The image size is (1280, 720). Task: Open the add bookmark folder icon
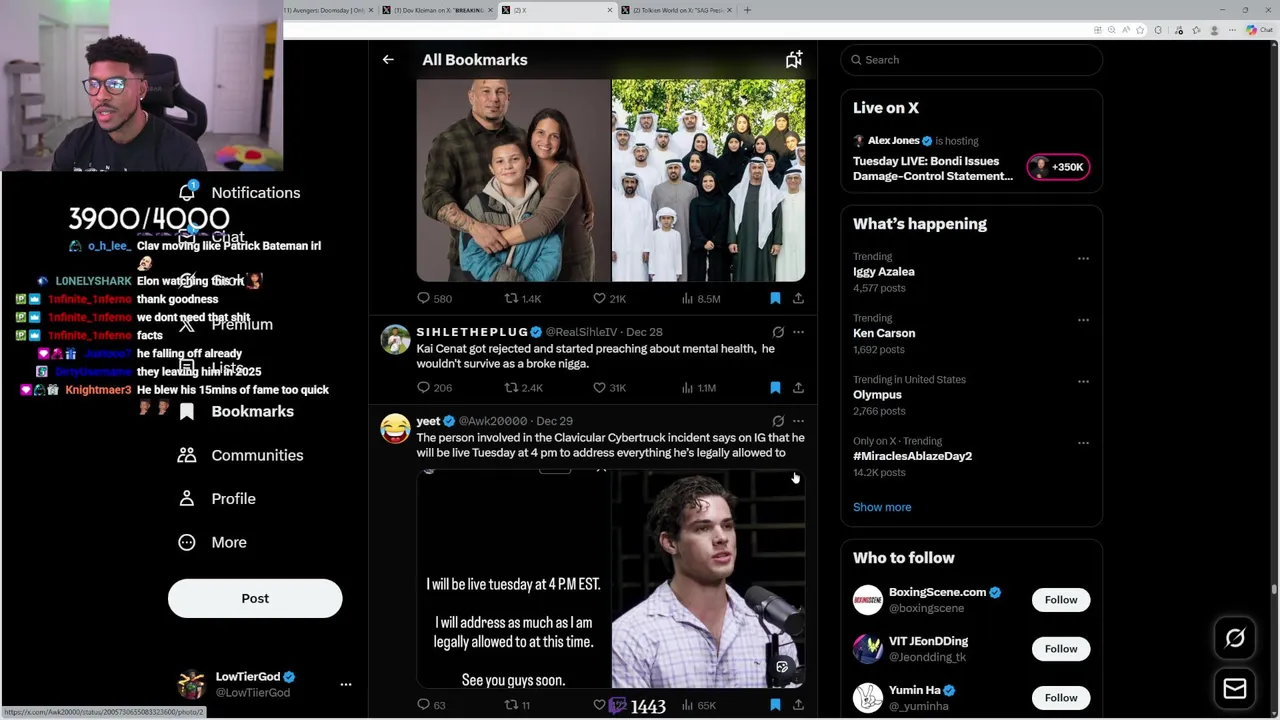(794, 60)
